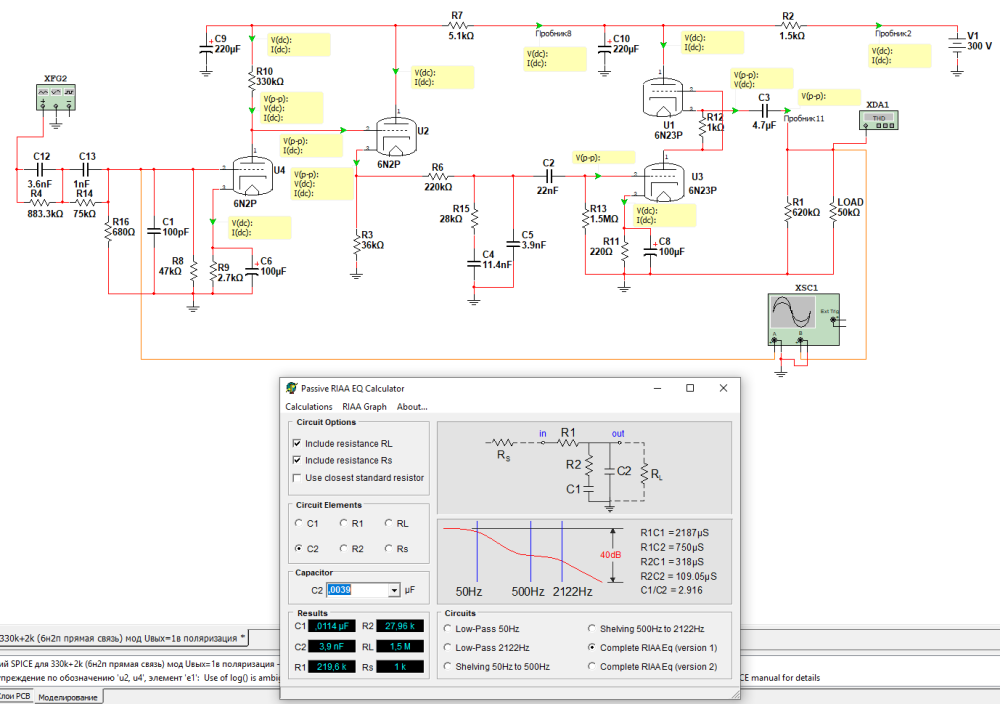Open the Calculations menu
This screenshot has height=704, width=1000.
tap(308, 407)
